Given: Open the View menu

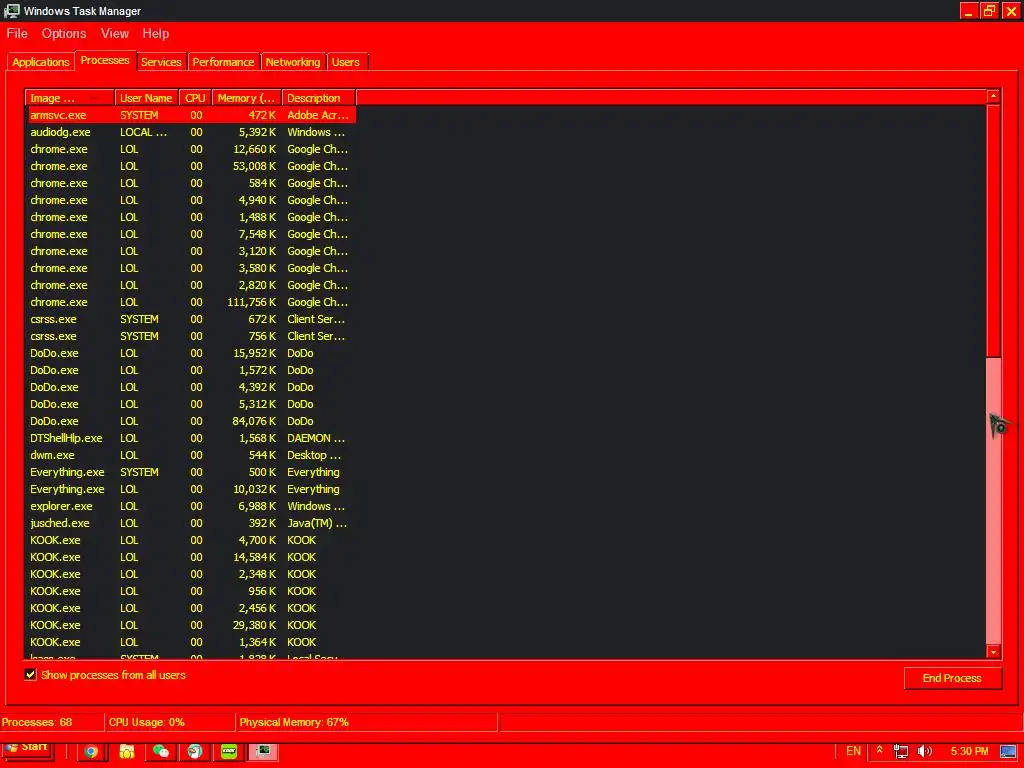Looking at the screenshot, I should point(114,33).
